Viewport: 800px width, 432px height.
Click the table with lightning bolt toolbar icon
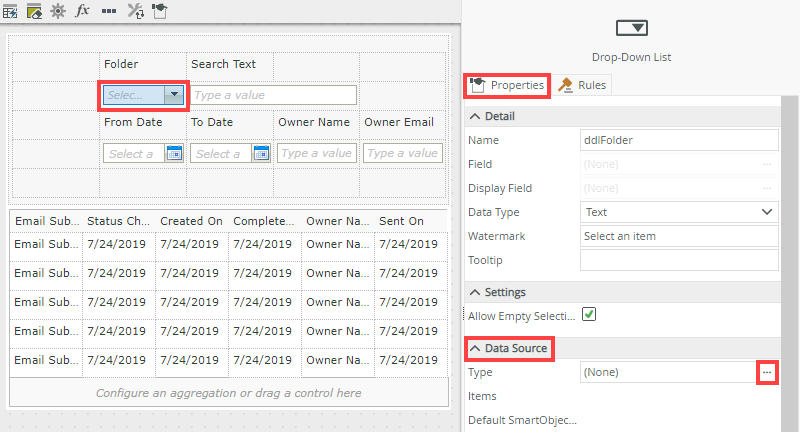tap(10, 11)
